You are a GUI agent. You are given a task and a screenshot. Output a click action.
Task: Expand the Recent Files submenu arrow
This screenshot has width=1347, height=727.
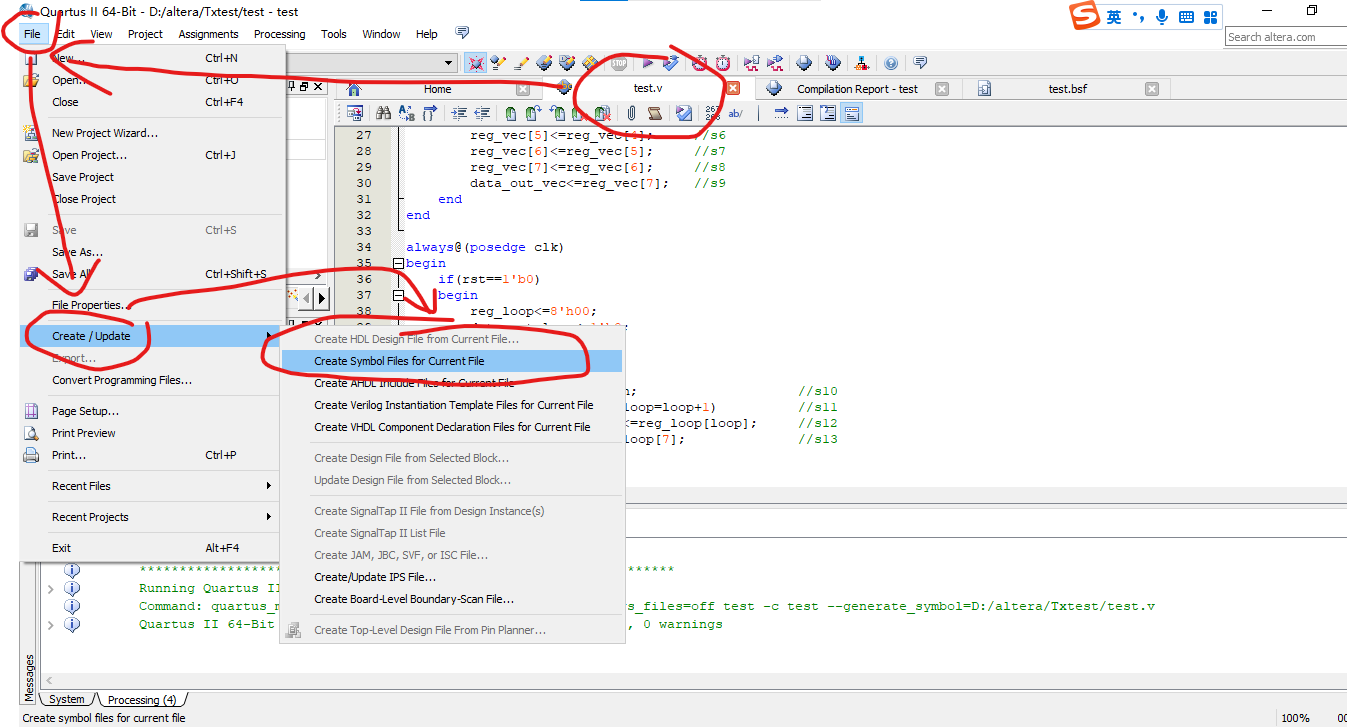tap(269, 486)
